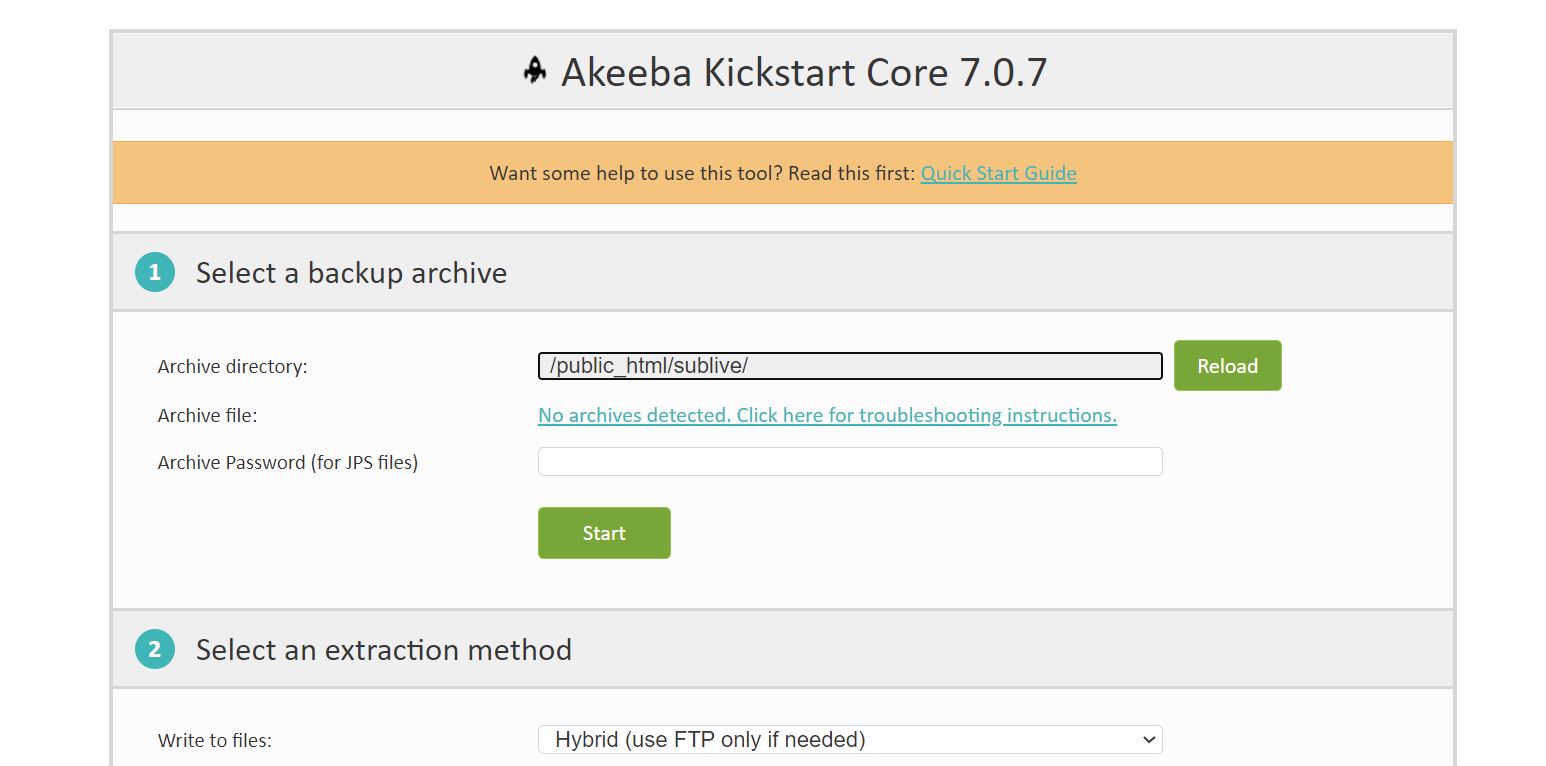Click the Write to files label
This screenshot has height=766, width=1546.
(215, 741)
